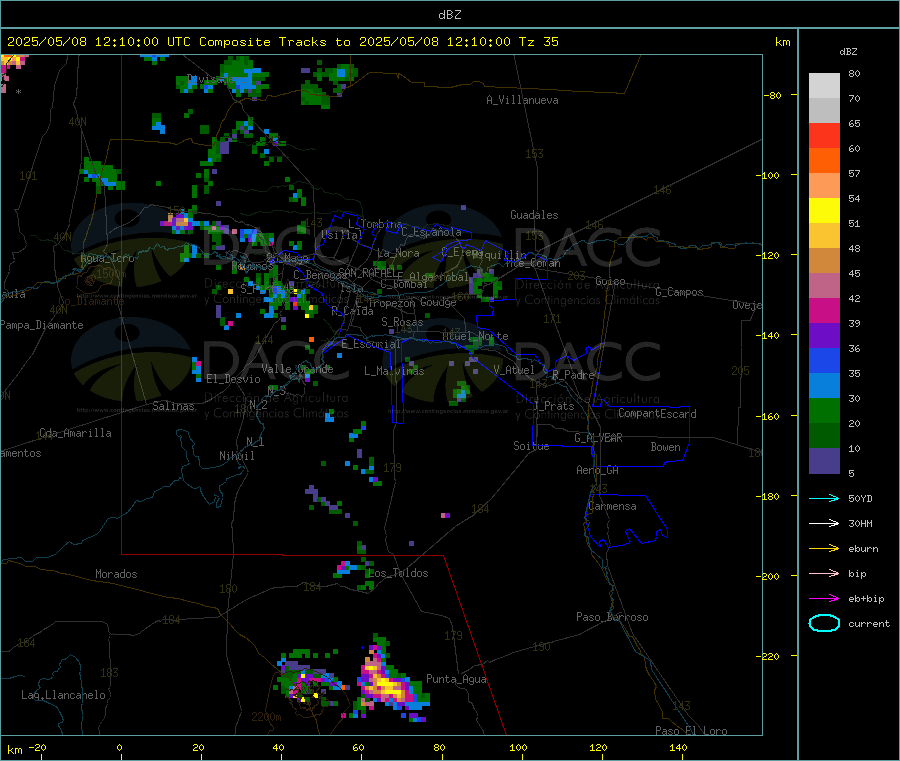Click the 'Cda_Amarilla' map label
The image size is (900, 761).
click(75, 433)
